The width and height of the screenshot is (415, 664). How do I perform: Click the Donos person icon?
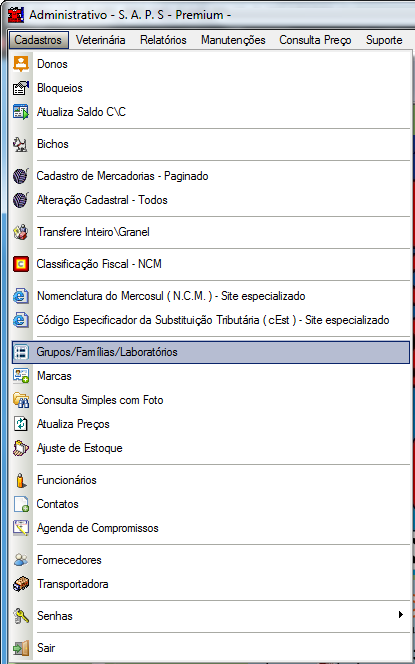click(x=21, y=64)
